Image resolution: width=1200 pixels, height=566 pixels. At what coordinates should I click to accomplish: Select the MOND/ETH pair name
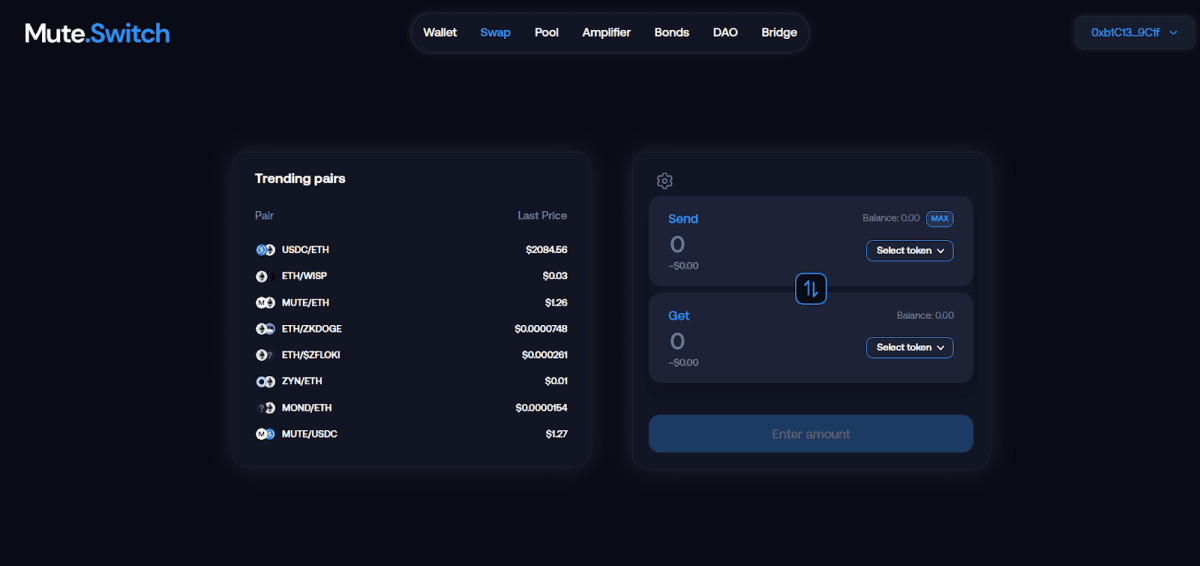pyautogui.click(x=307, y=408)
